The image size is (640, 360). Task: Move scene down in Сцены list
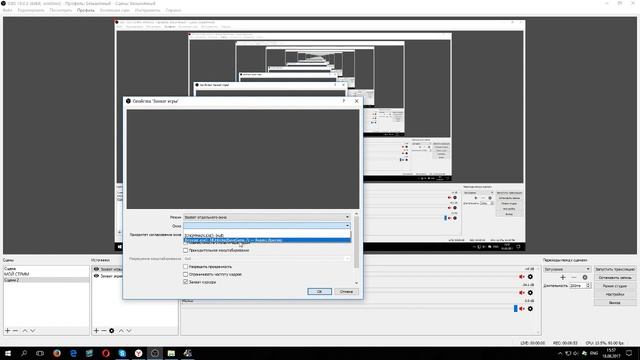(x=33, y=331)
